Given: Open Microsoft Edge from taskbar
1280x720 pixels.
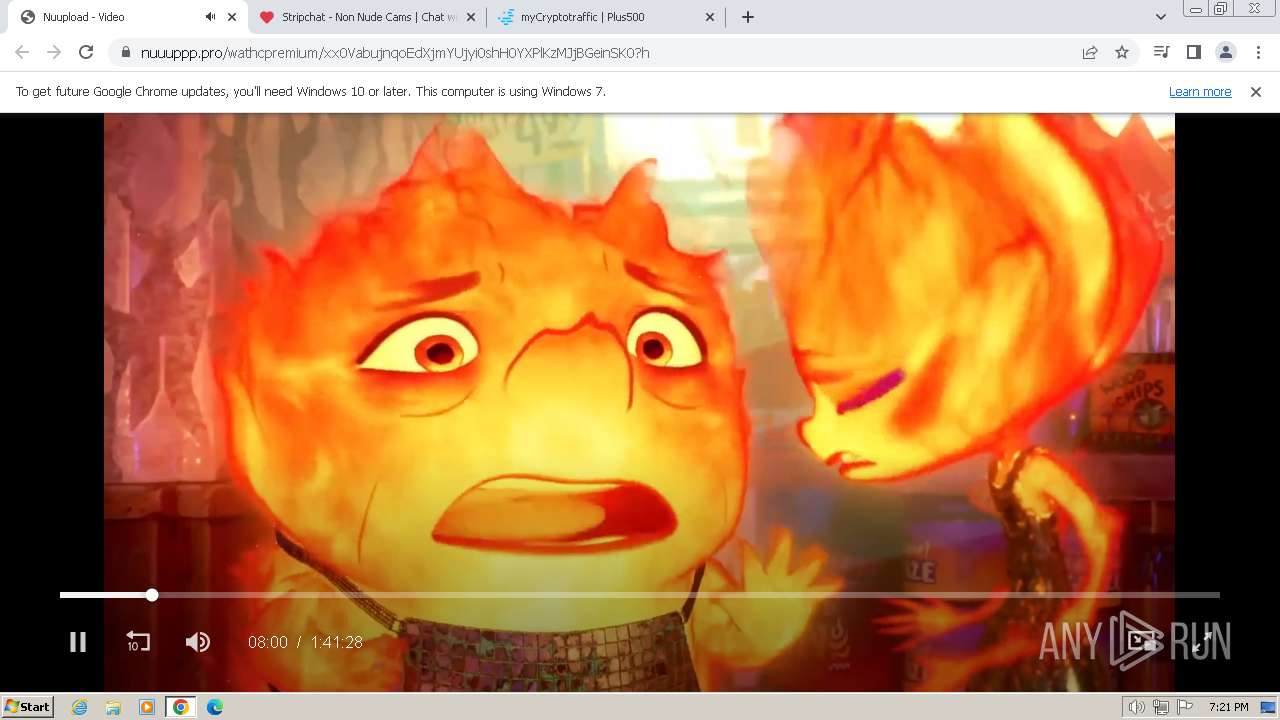Looking at the screenshot, I should [214, 707].
